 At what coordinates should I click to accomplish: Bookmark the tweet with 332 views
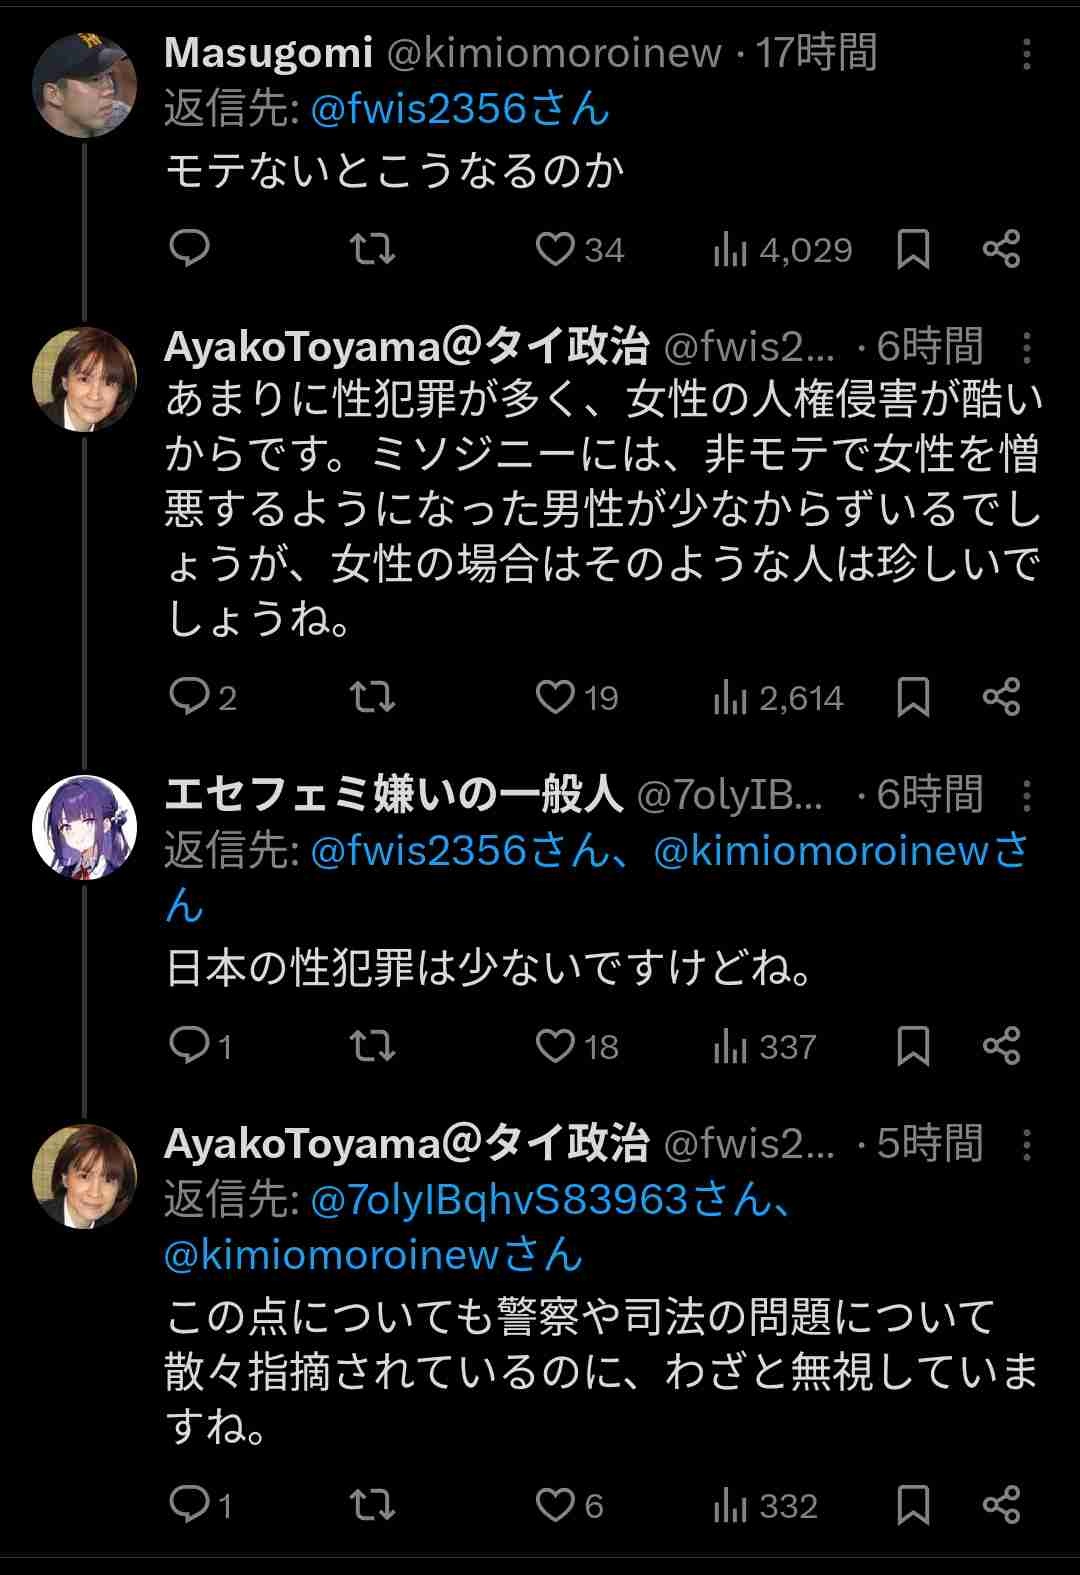tap(913, 1504)
